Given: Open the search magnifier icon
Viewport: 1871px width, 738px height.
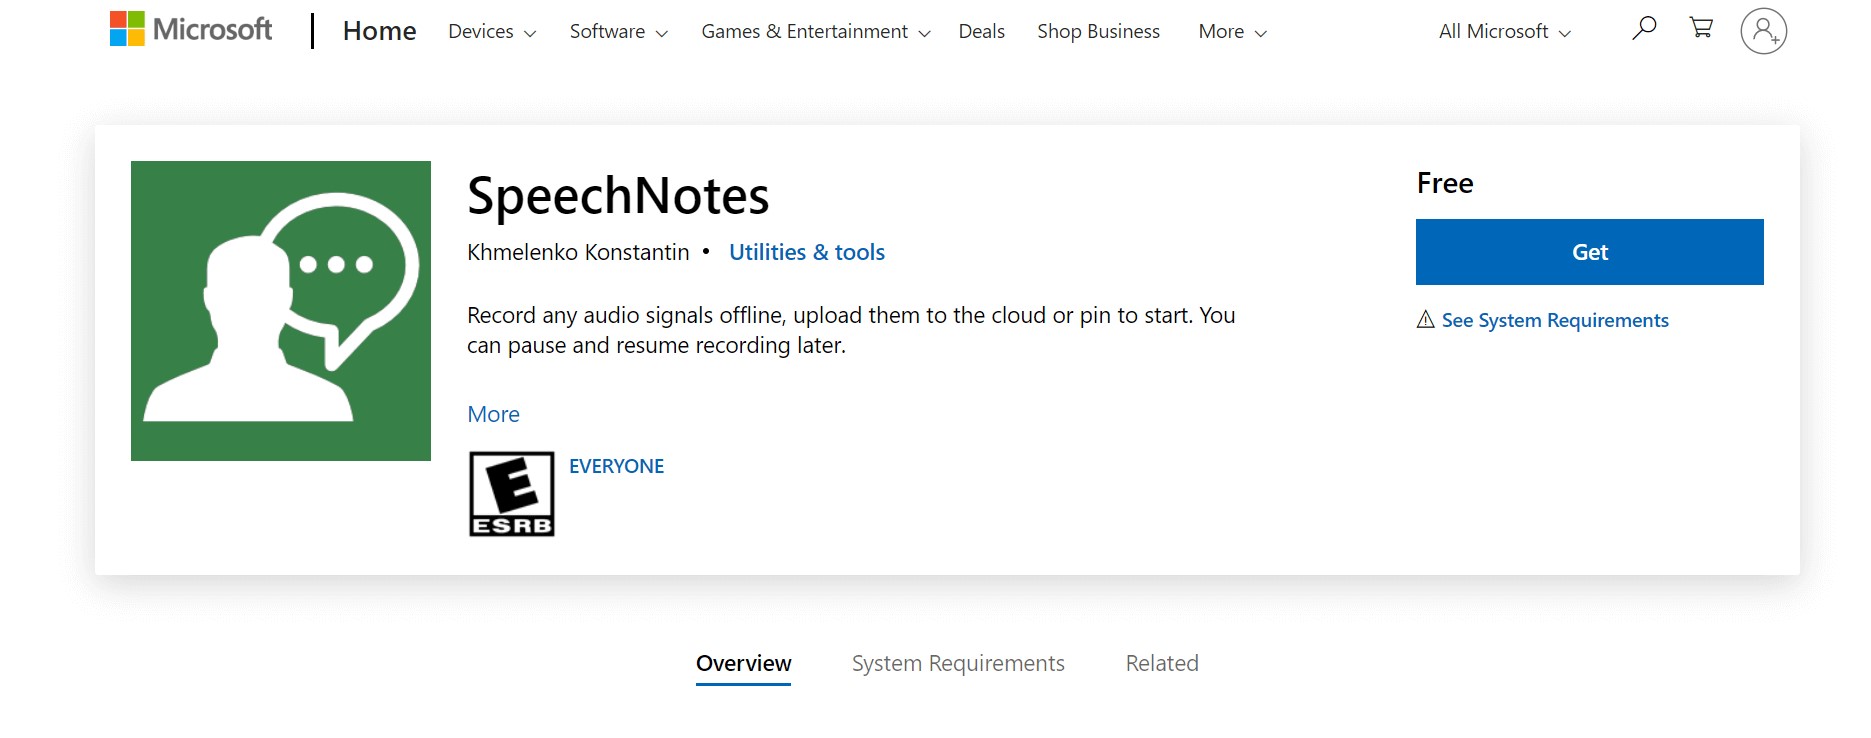Looking at the screenshot, I should point(1644,29).
